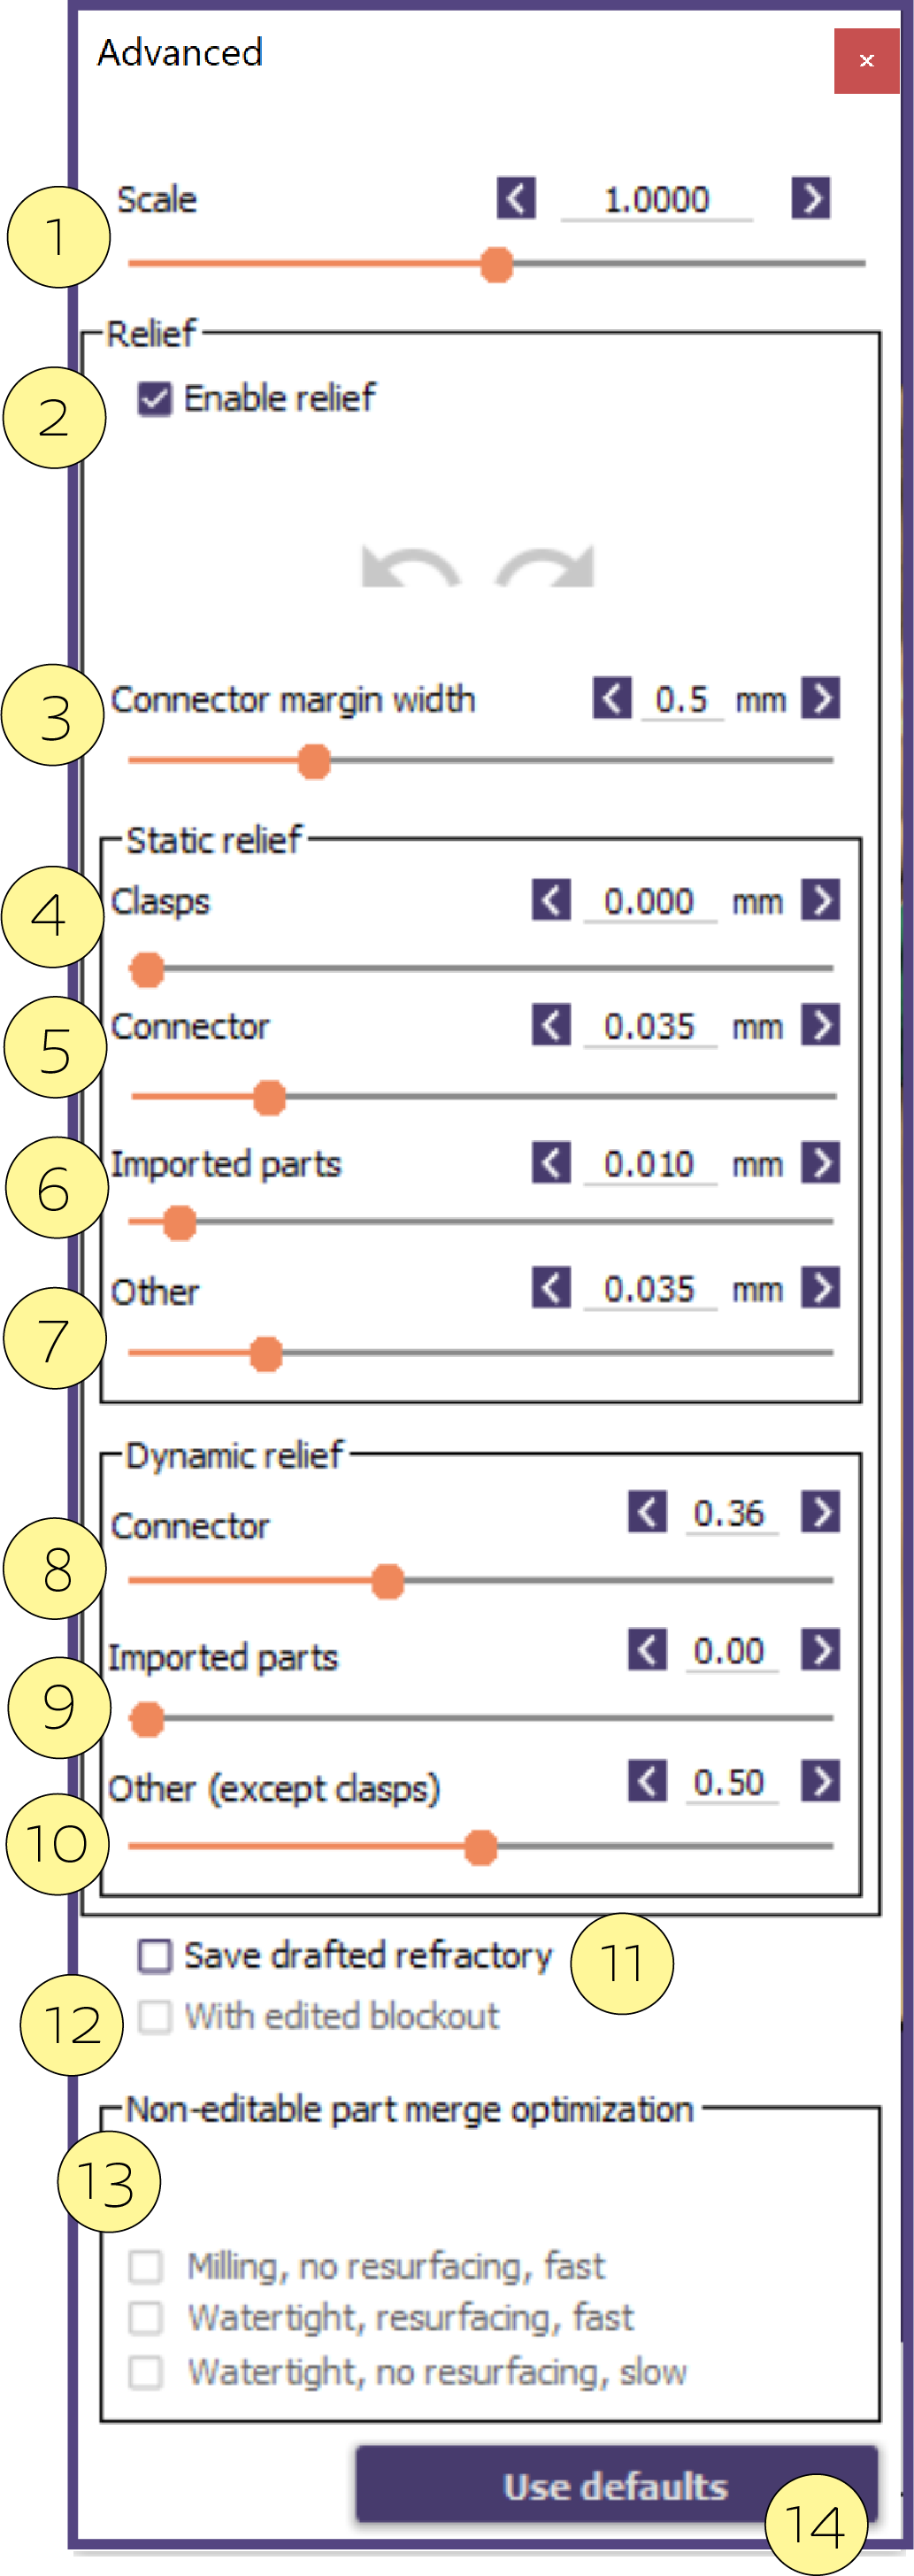The width and height of the screenshot is (914, 2576).
Task: Increase static Connector relief value
Action: coord(821,1025)
